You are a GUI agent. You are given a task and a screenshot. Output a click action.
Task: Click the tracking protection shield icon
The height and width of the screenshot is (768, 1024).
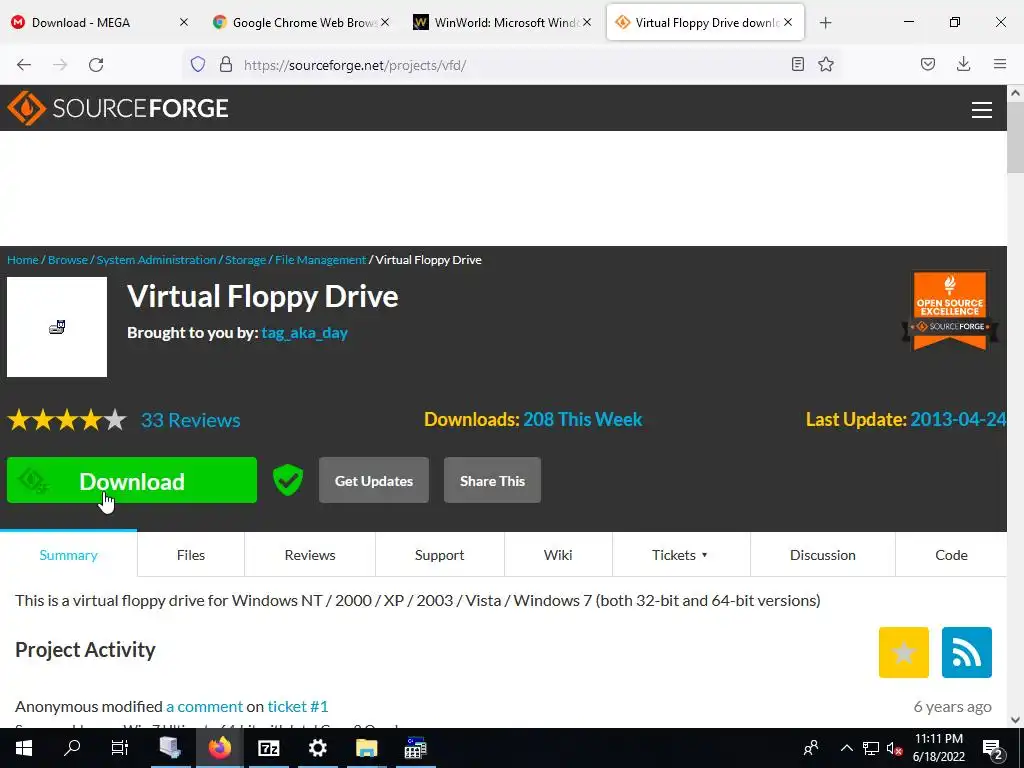click(x=198, y=64)
